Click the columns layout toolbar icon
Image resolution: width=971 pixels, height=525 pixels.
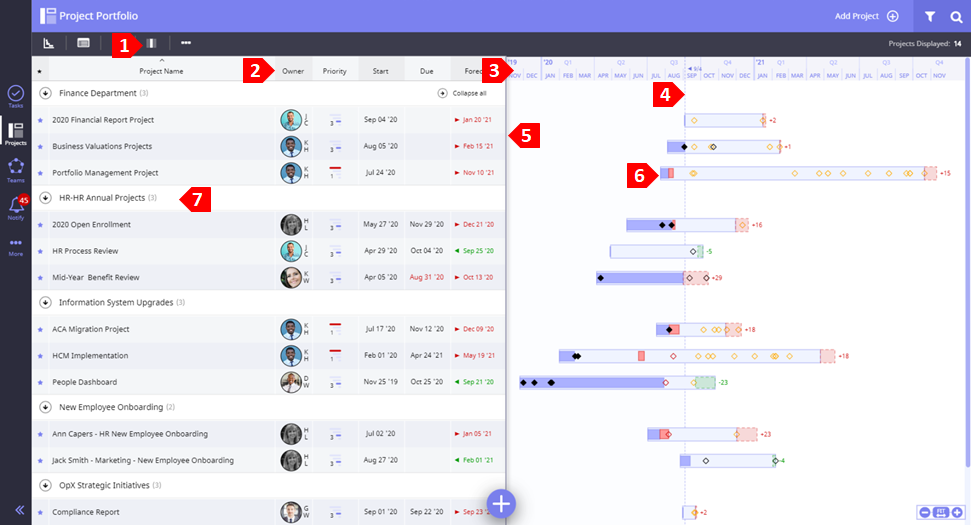152,43
